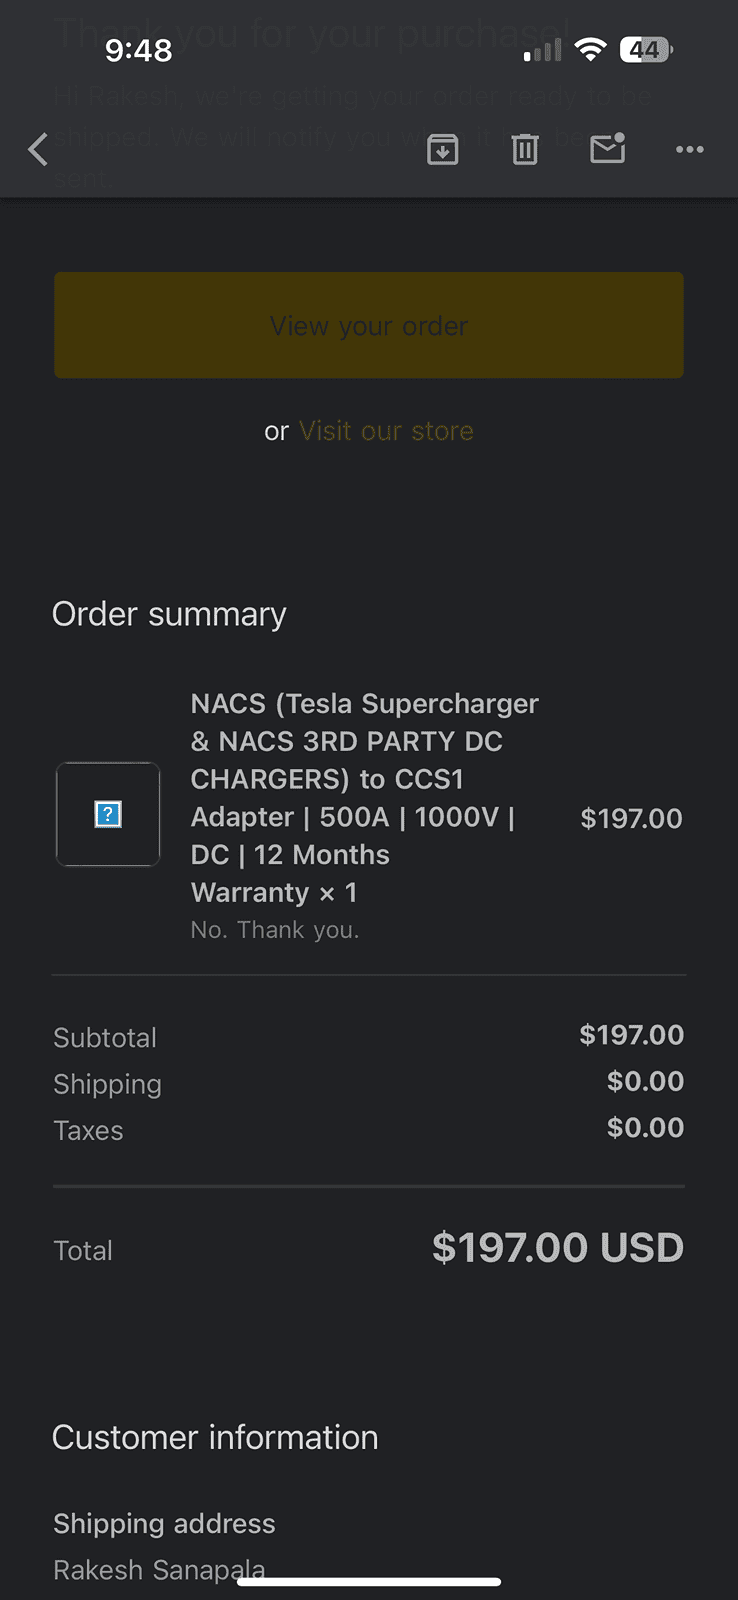Tap the $197.00 USD total amount

[557, 1248]
